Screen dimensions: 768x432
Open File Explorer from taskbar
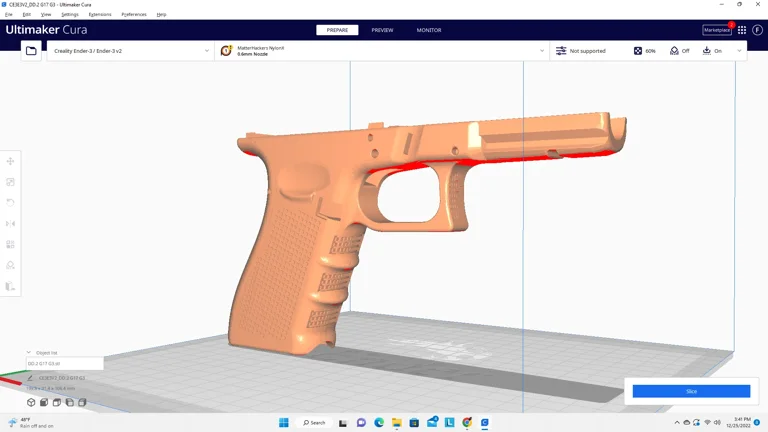[396, 422]
